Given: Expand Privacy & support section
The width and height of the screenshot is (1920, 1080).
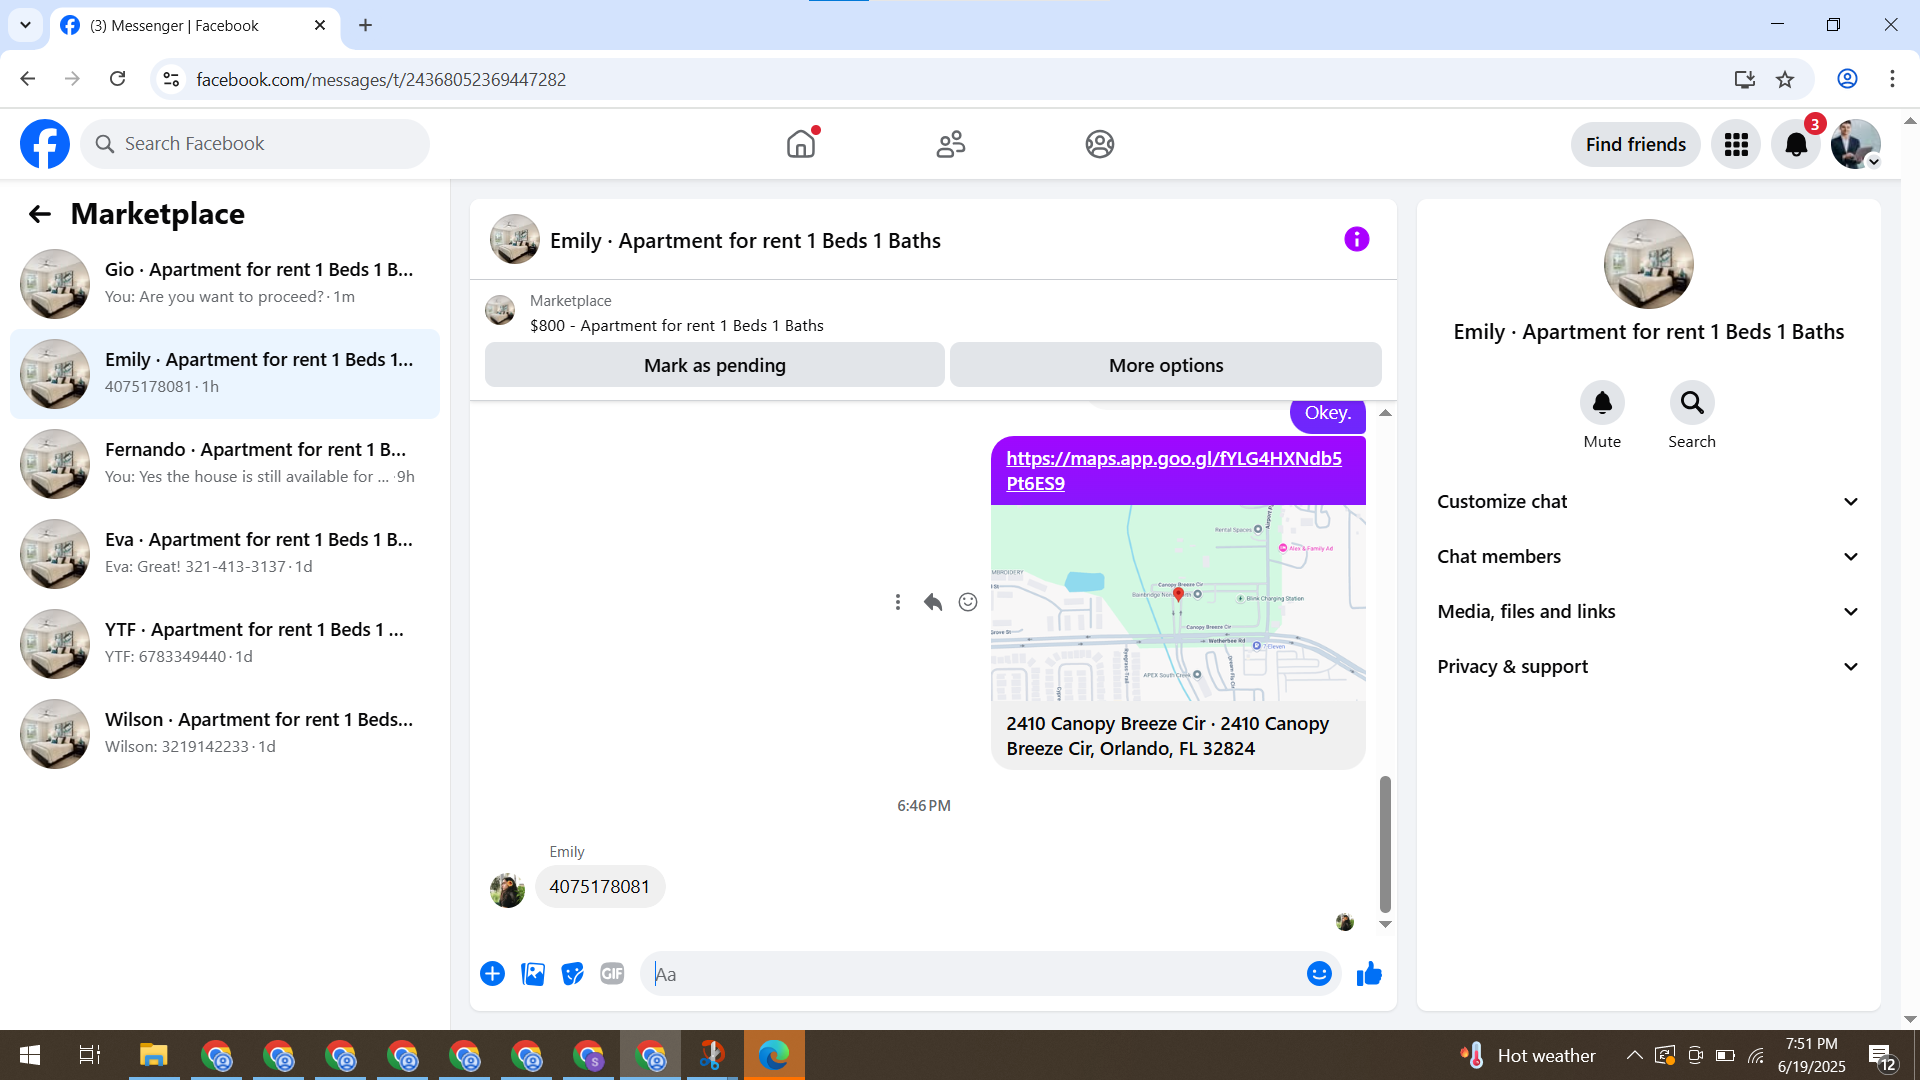Looking at the screenshot, I should point(1649,667).
